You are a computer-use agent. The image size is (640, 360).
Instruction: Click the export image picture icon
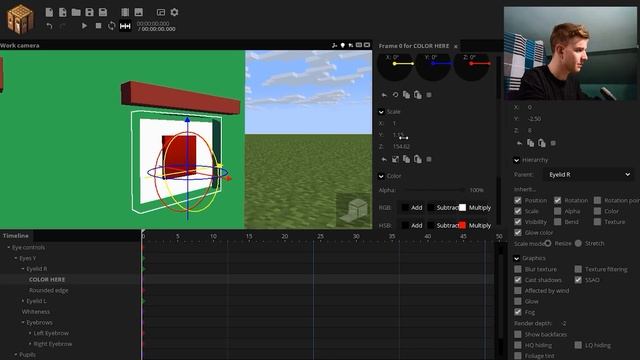(139, 12)
